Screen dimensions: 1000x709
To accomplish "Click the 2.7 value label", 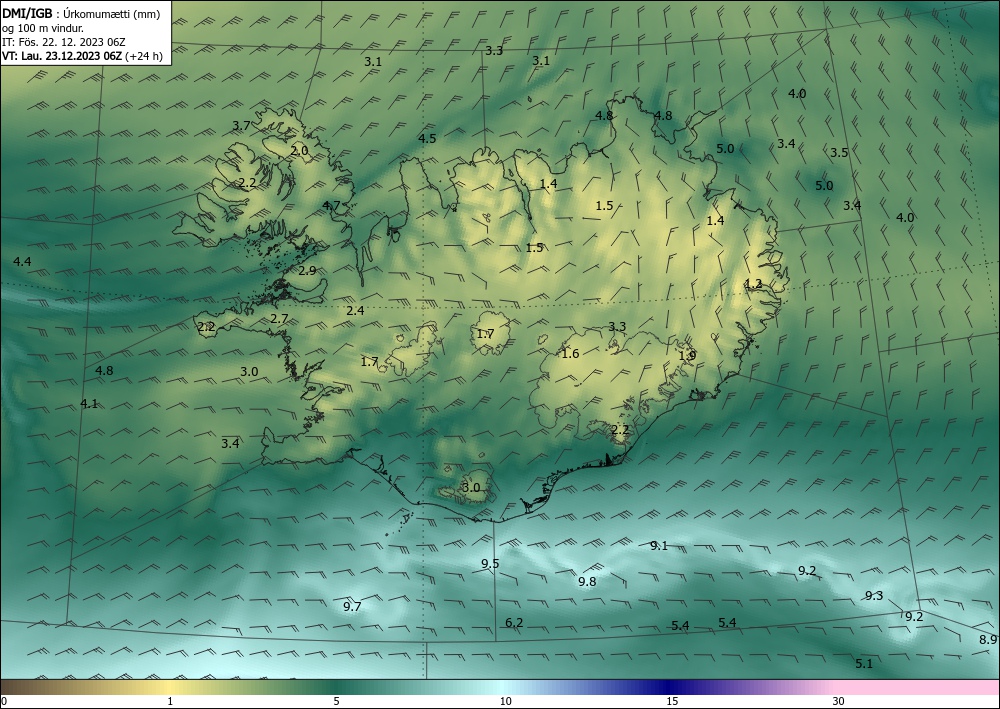I will point(279,319).
